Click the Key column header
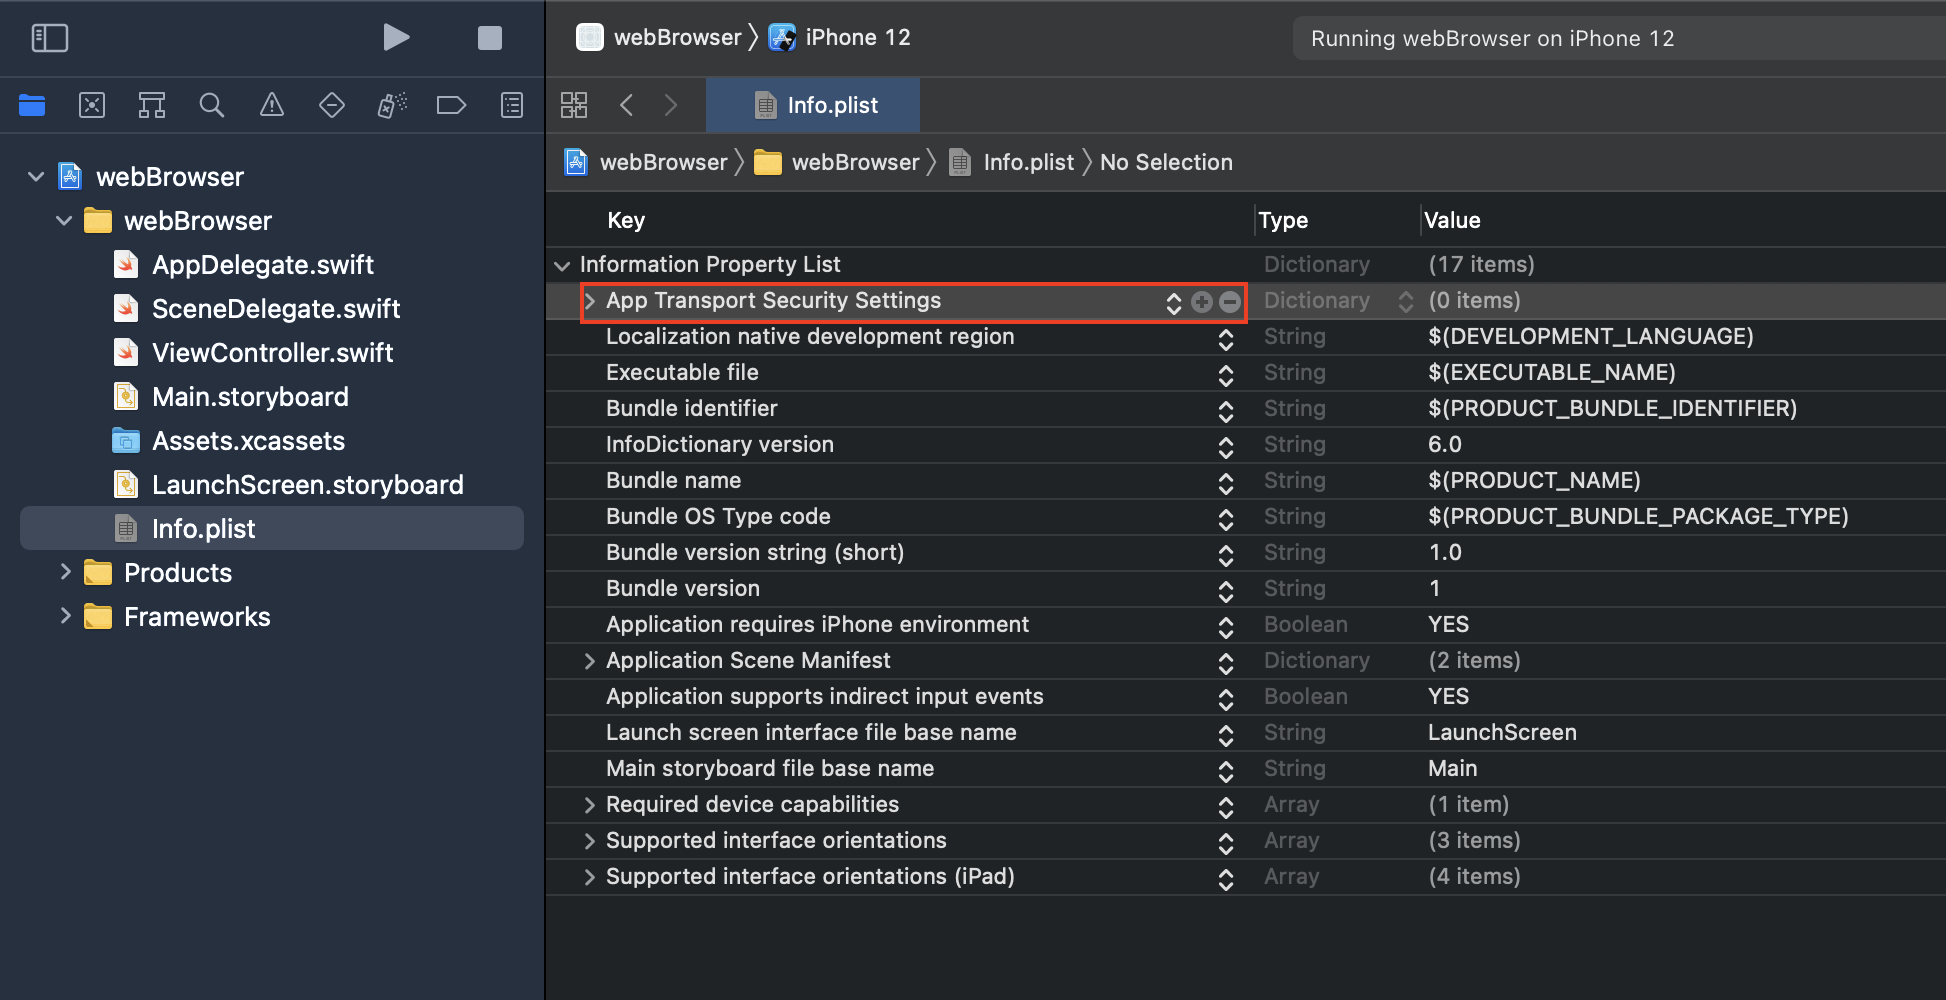1946x1000 pixels. click(x=626, y=220)
